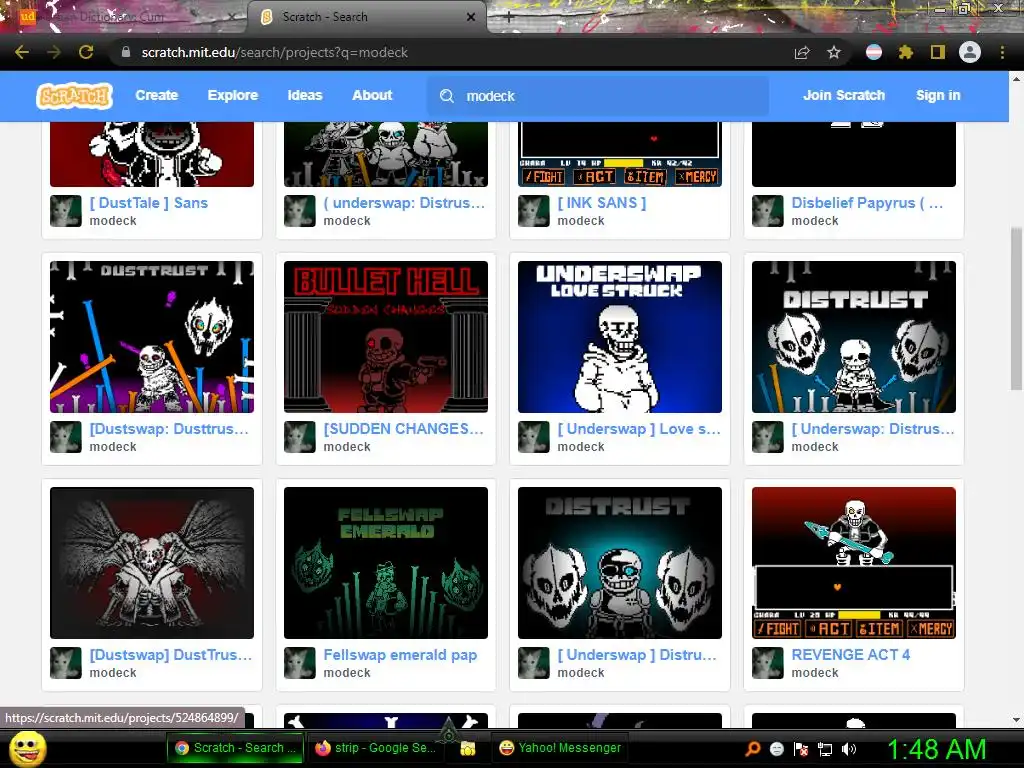Click the 1:48 AM taskbar clock
The width and height of the screenshot is (1024, 768).
(936, 749)
